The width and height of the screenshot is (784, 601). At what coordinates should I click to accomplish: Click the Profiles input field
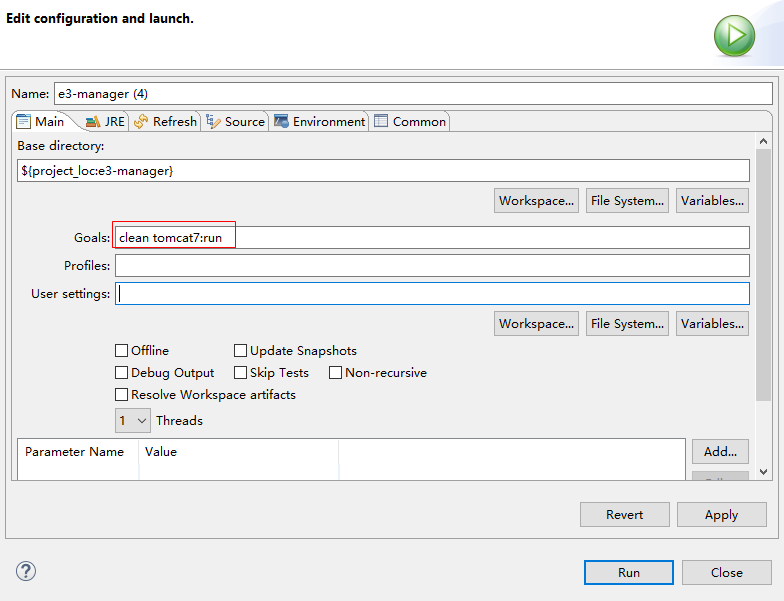click(x=432, y=266)
